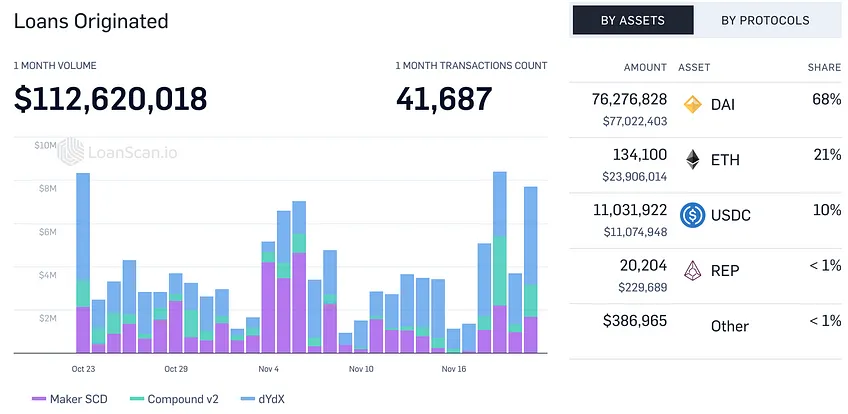Click the Nov 16 axis date label

tap(454, 369)
